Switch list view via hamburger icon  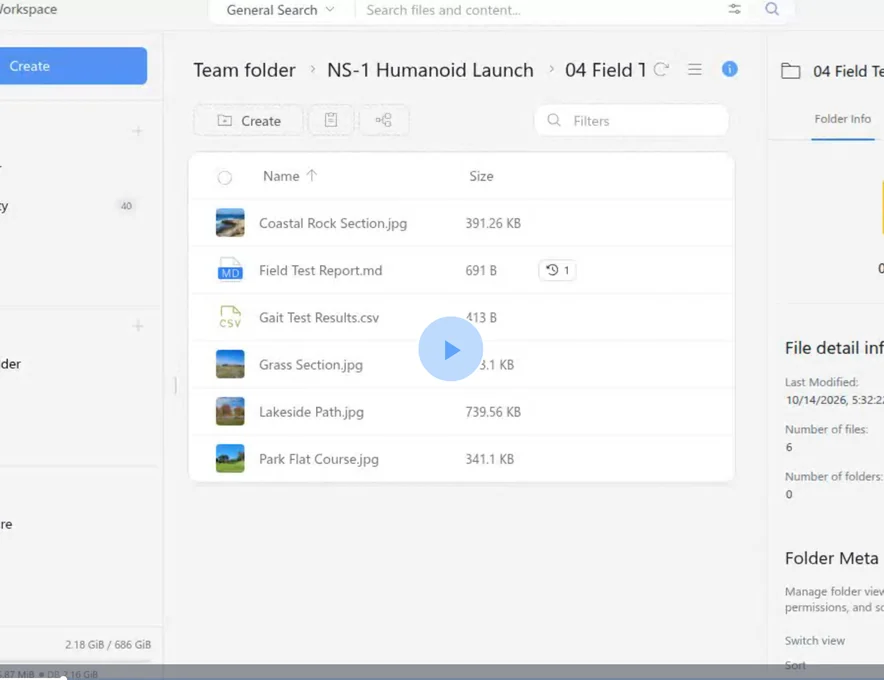pyautogui.click(x=695, y=69)
